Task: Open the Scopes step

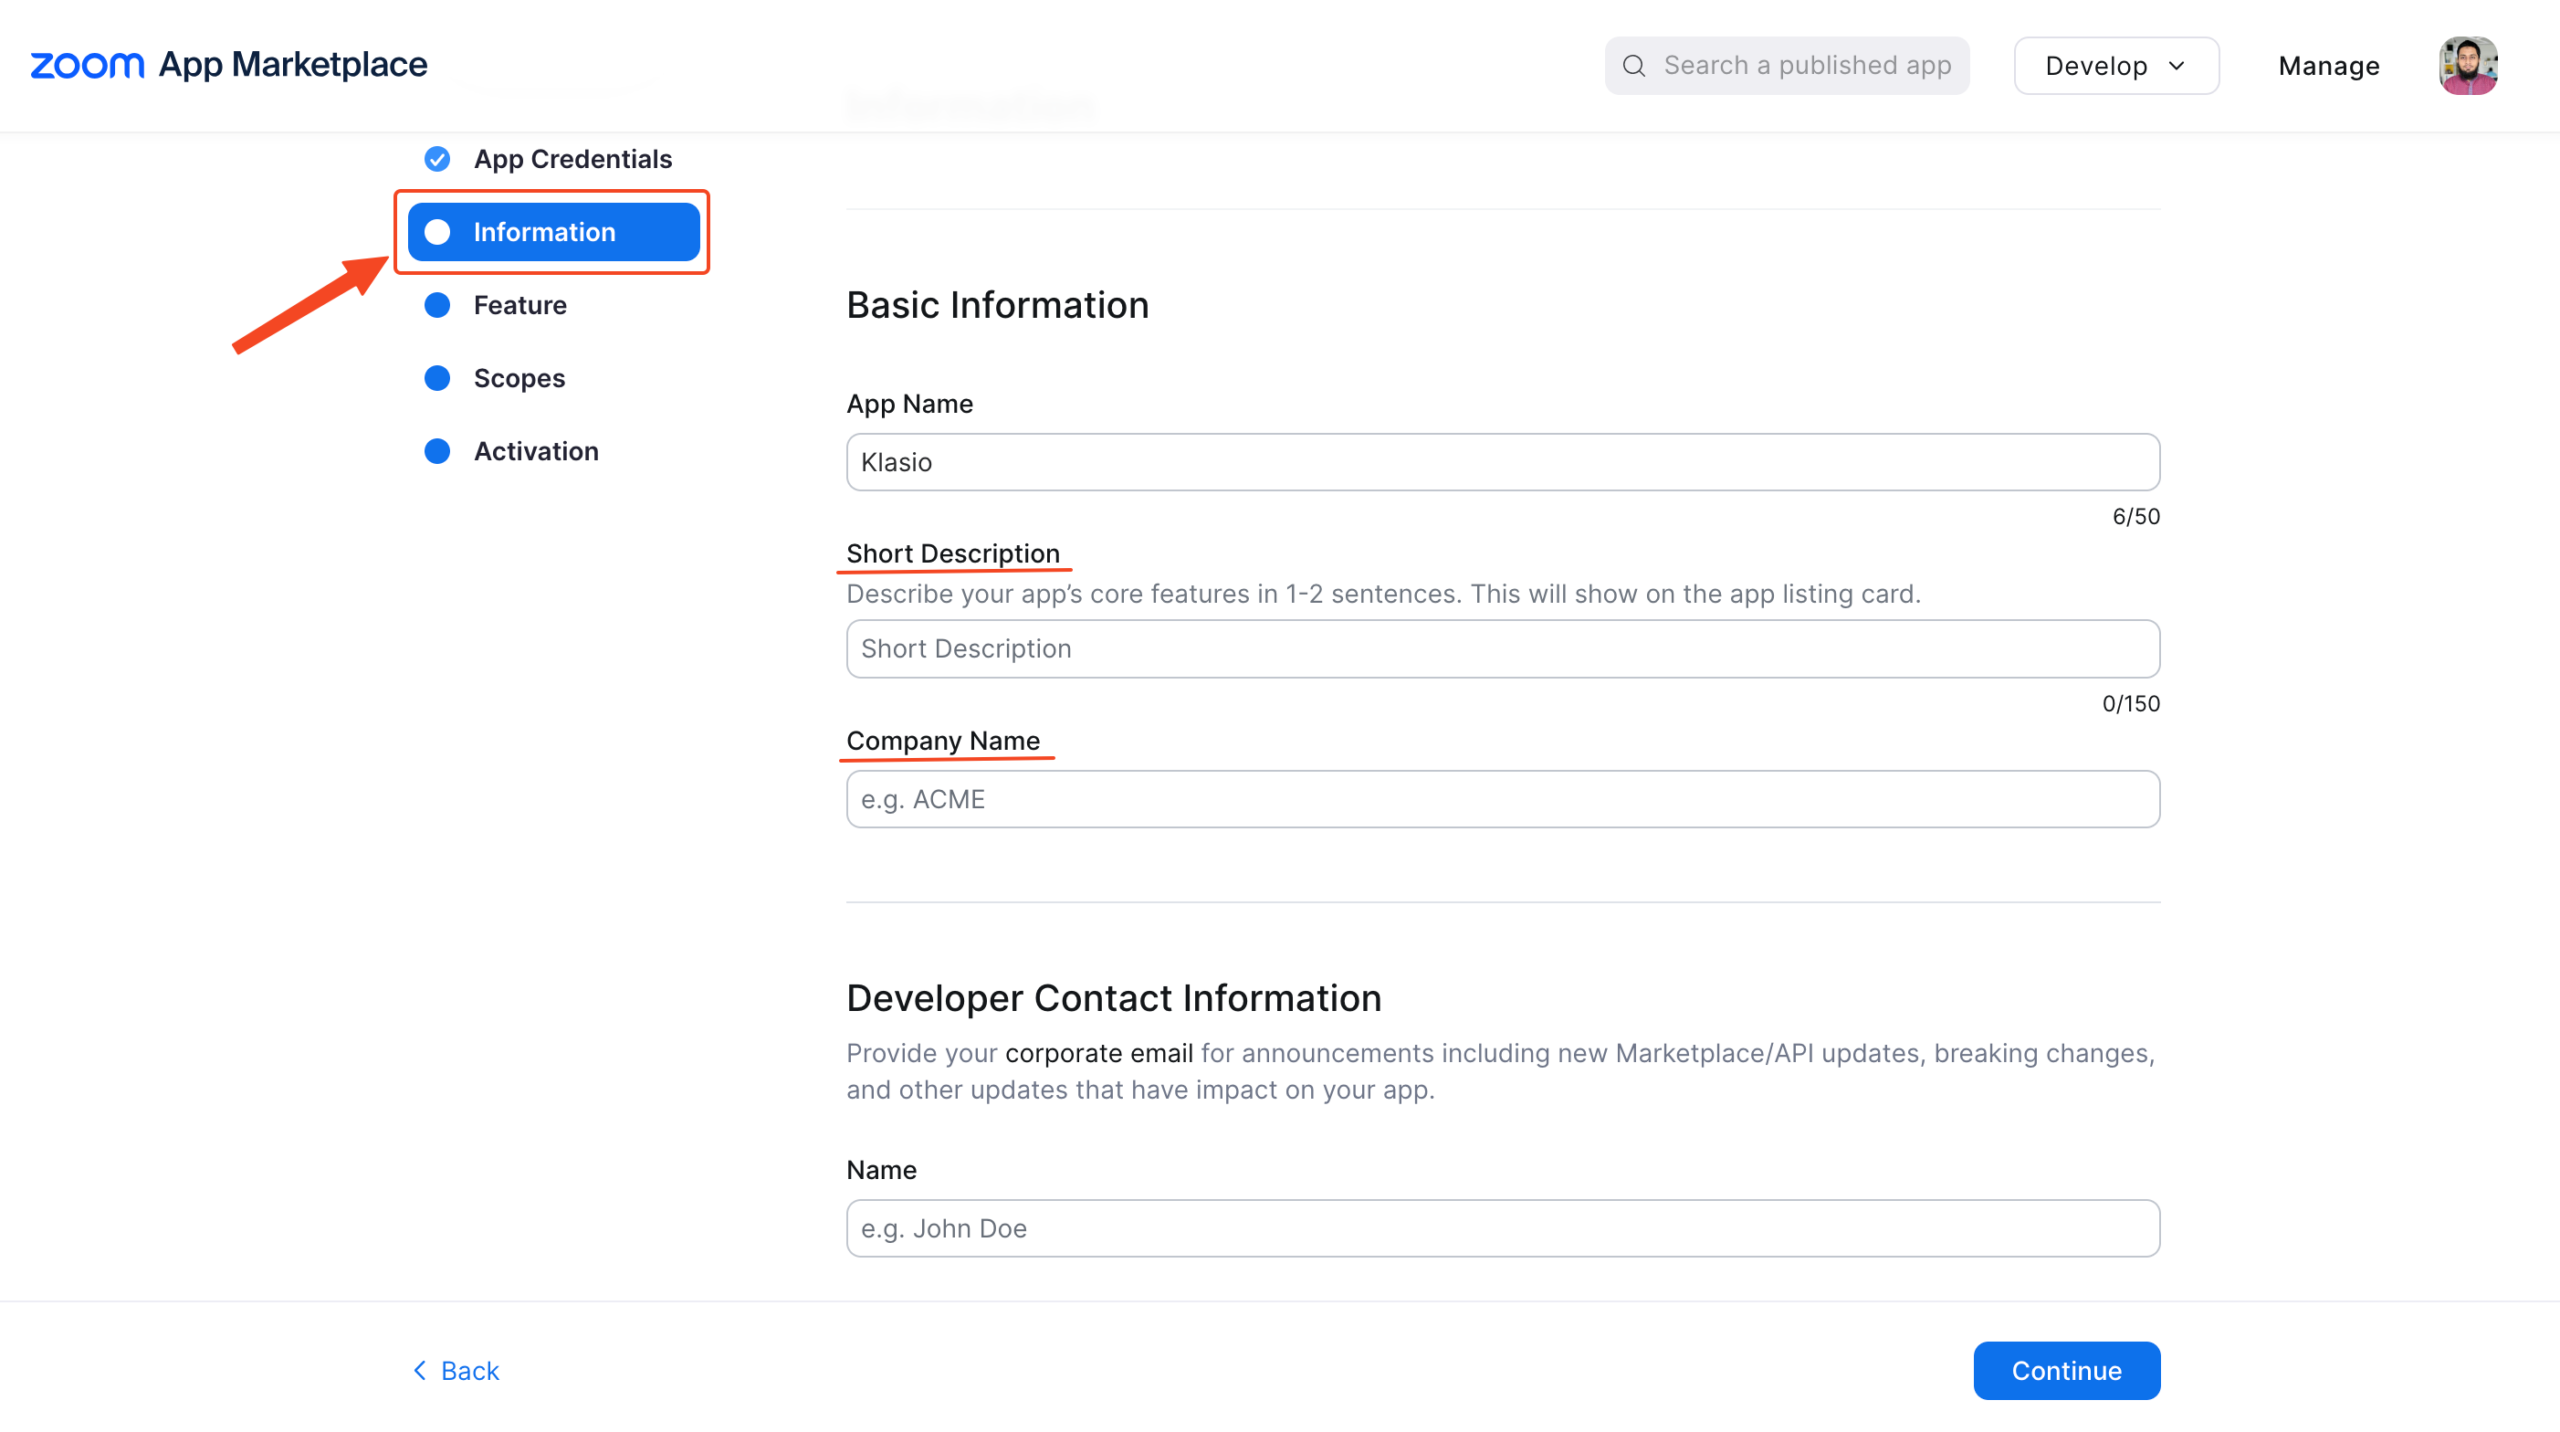Action: point(519,378)
